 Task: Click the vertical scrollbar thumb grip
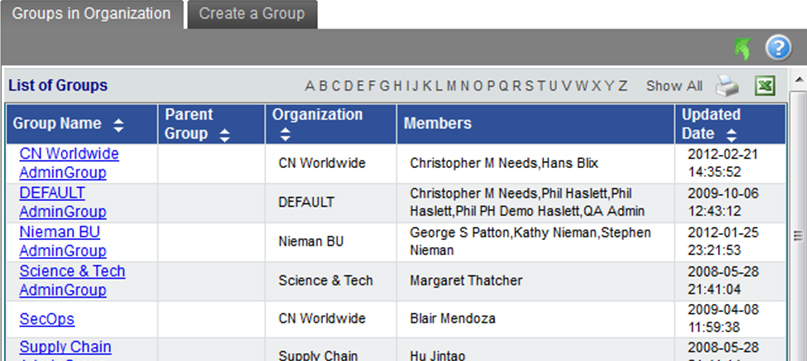798,236
